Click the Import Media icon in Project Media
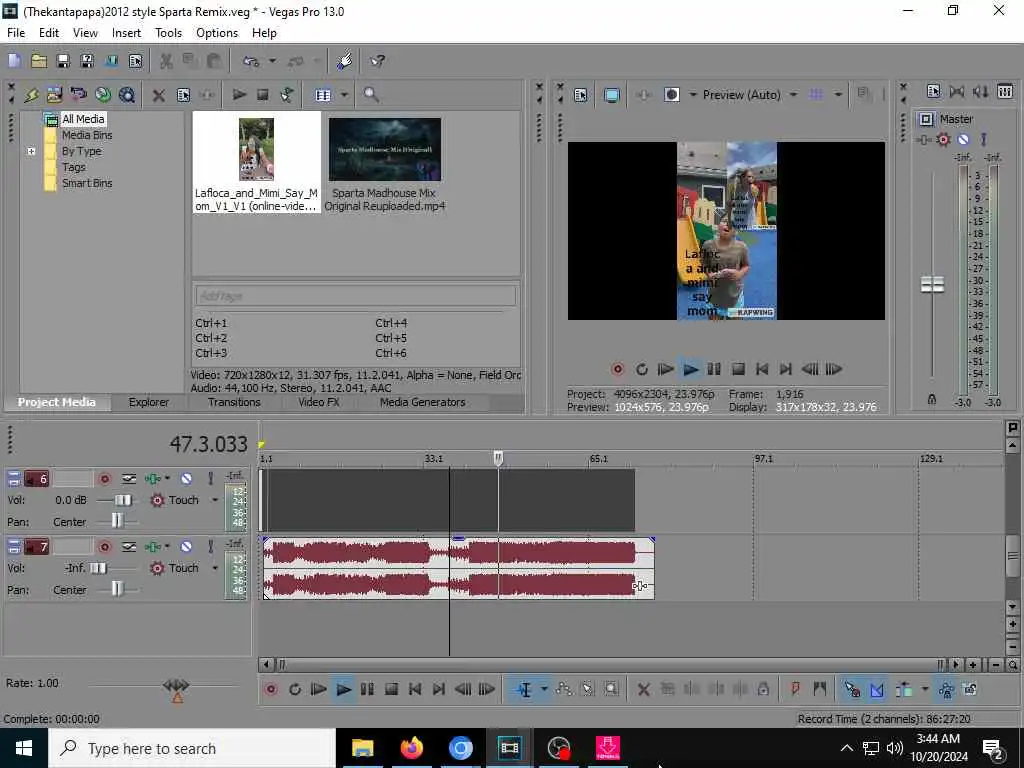This screenshot has height=768, width=1024. click(x=54, y=95)
